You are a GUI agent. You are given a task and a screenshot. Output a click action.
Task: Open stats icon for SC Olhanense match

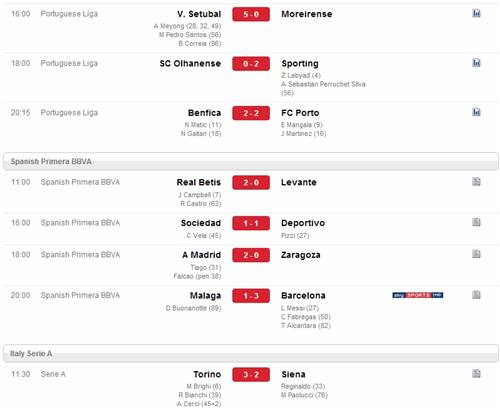click(x=476, y=63)
